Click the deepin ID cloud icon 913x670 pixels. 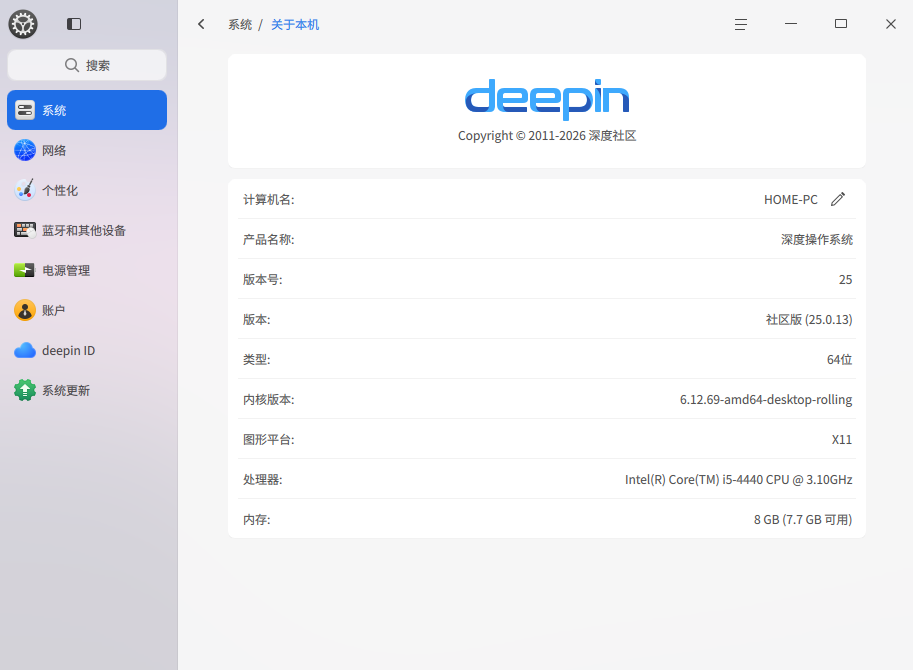click(25, 350)
